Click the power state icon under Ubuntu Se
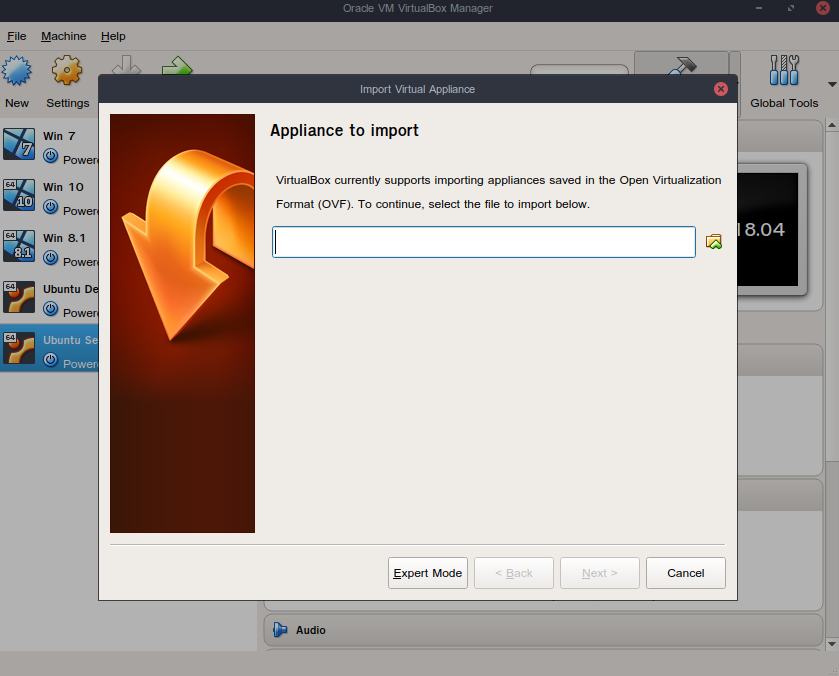This screenshot has width=839, height=676. [x=50, y=359]
